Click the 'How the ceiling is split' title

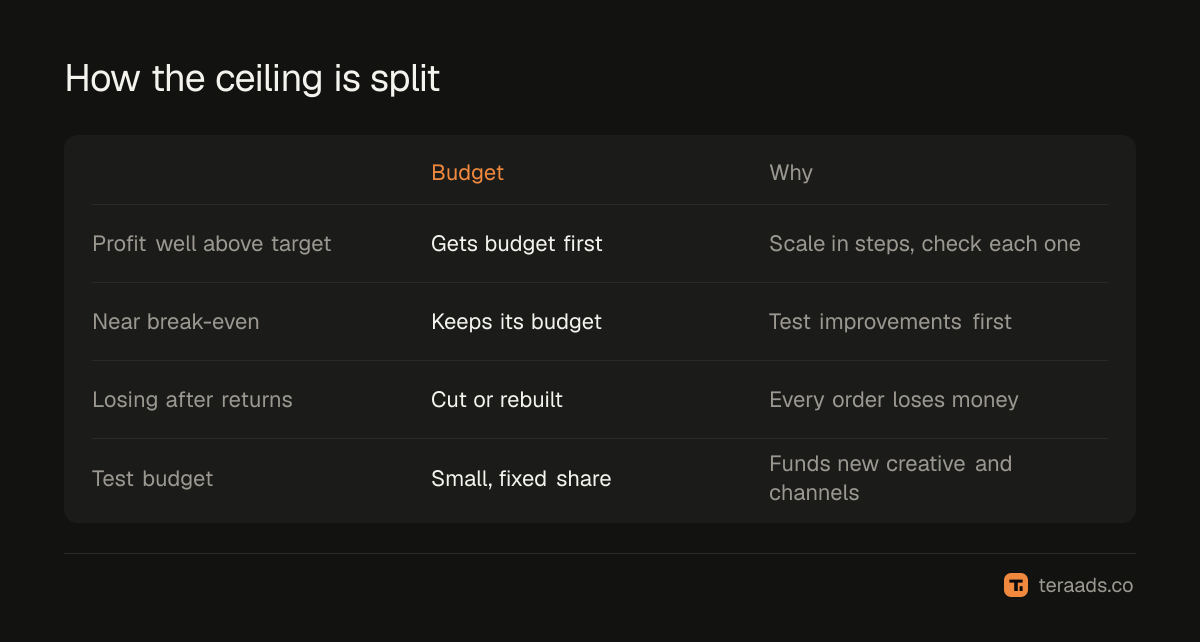[x=252, y=78]
